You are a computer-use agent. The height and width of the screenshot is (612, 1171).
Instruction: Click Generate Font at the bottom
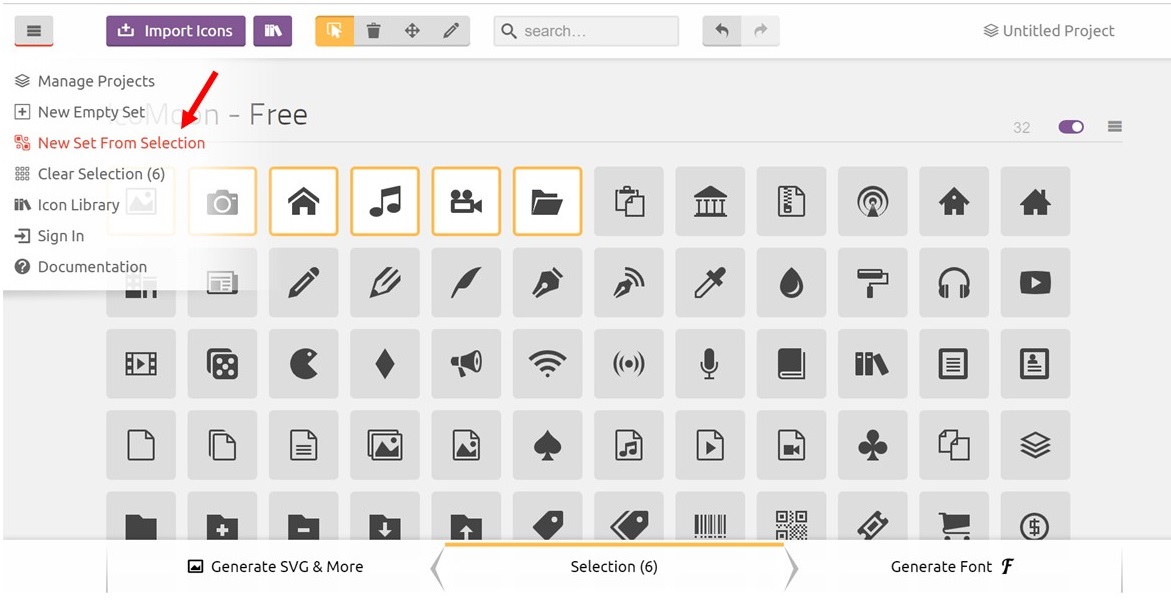click(952, 567)
